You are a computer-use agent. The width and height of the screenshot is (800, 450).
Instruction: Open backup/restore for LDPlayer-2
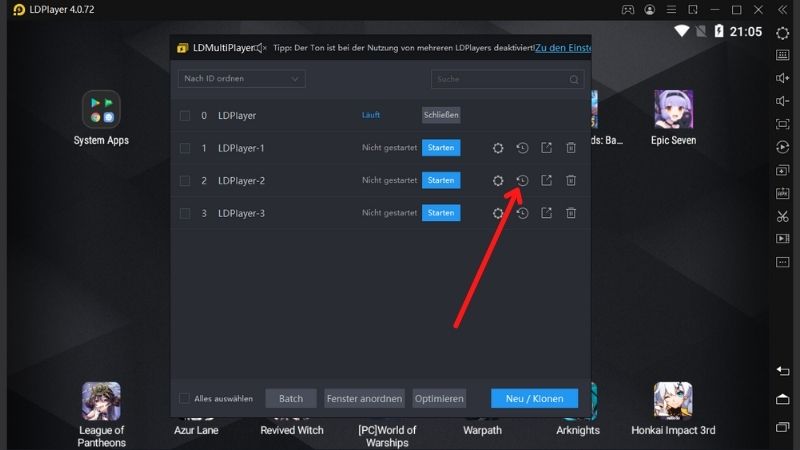pyautogui.click(x=522, y=181)
